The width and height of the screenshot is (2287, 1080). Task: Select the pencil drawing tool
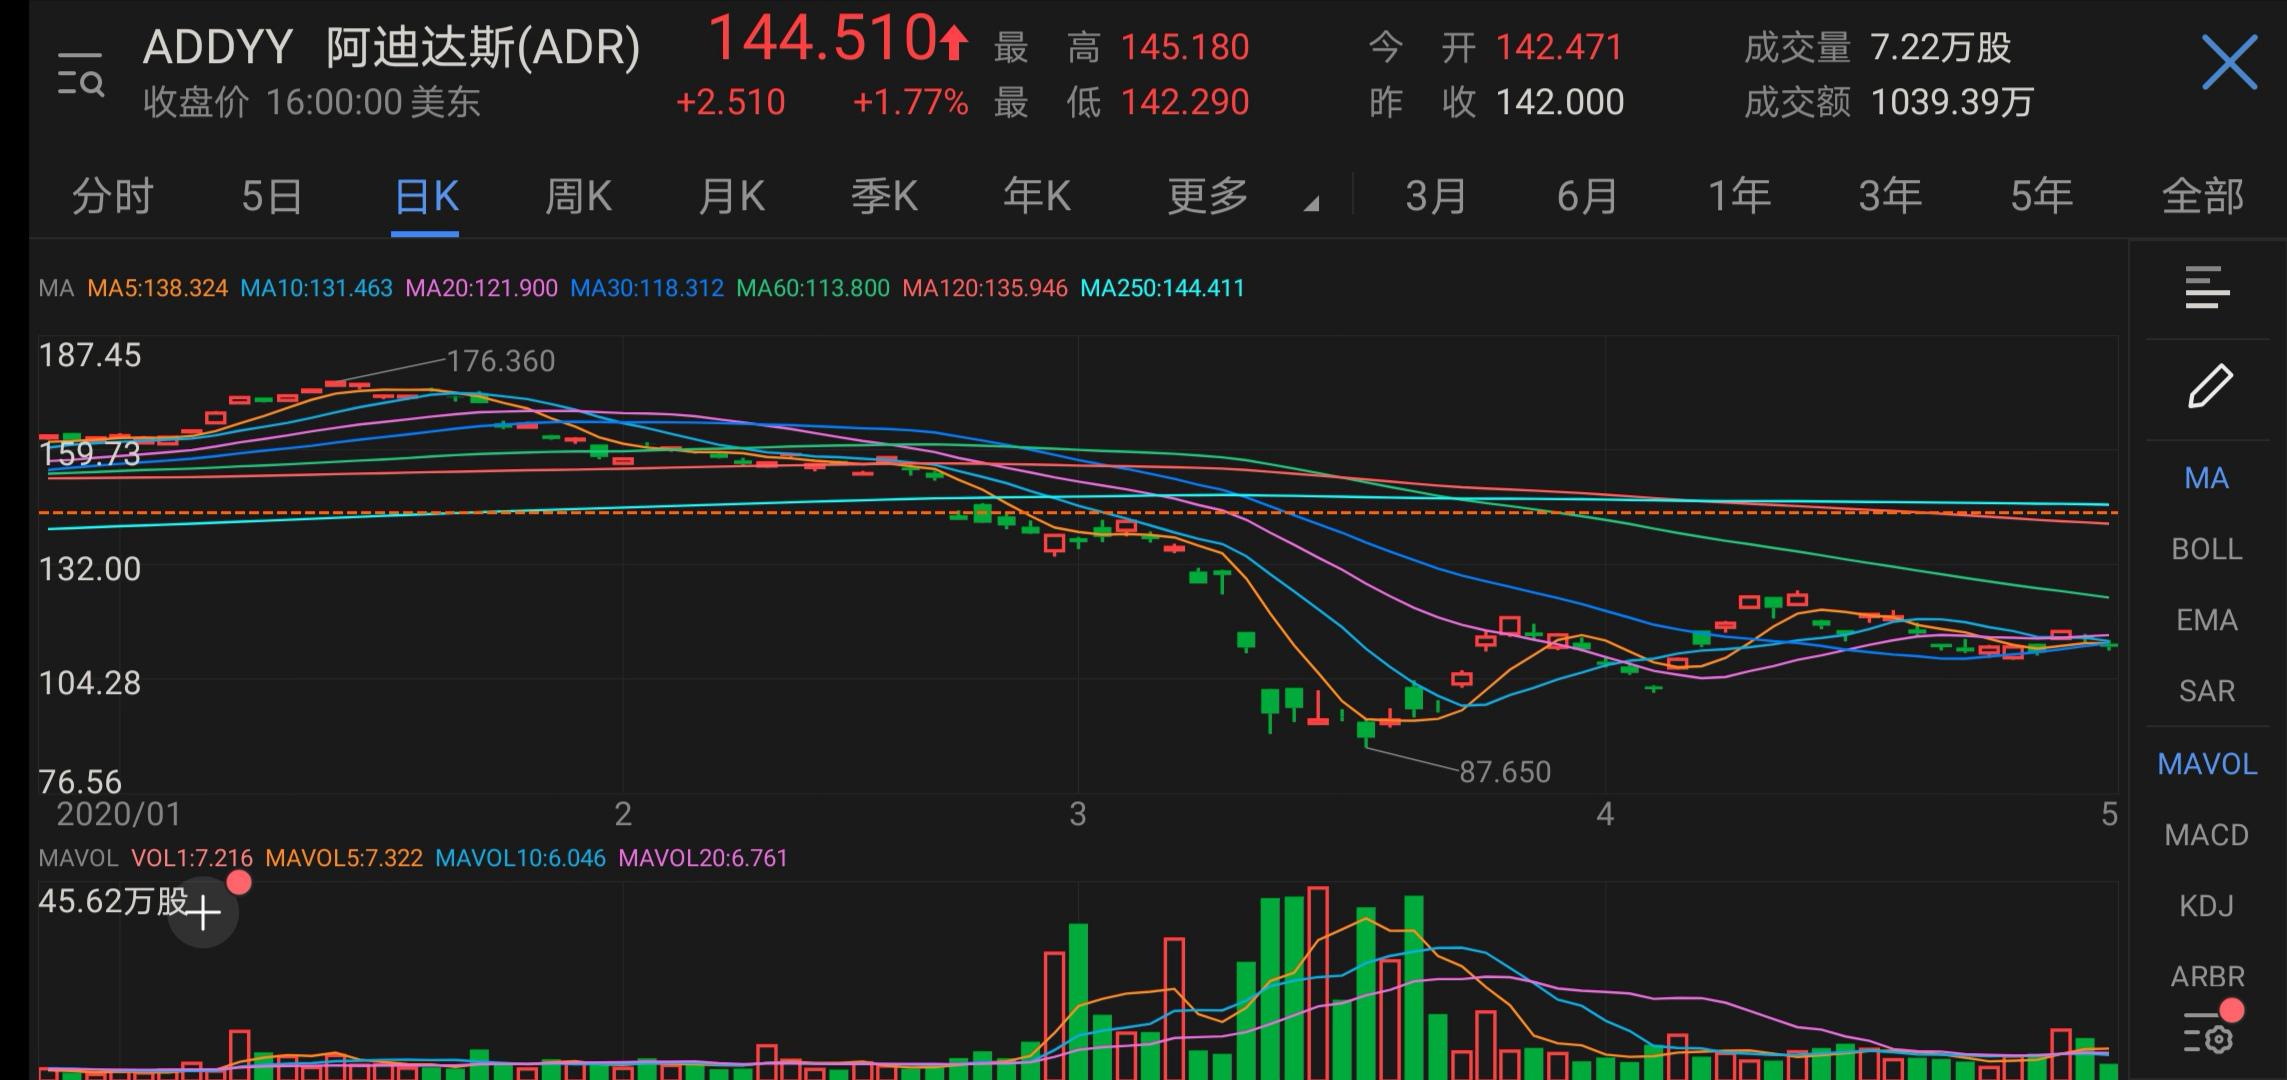[x=2209, y=386]
